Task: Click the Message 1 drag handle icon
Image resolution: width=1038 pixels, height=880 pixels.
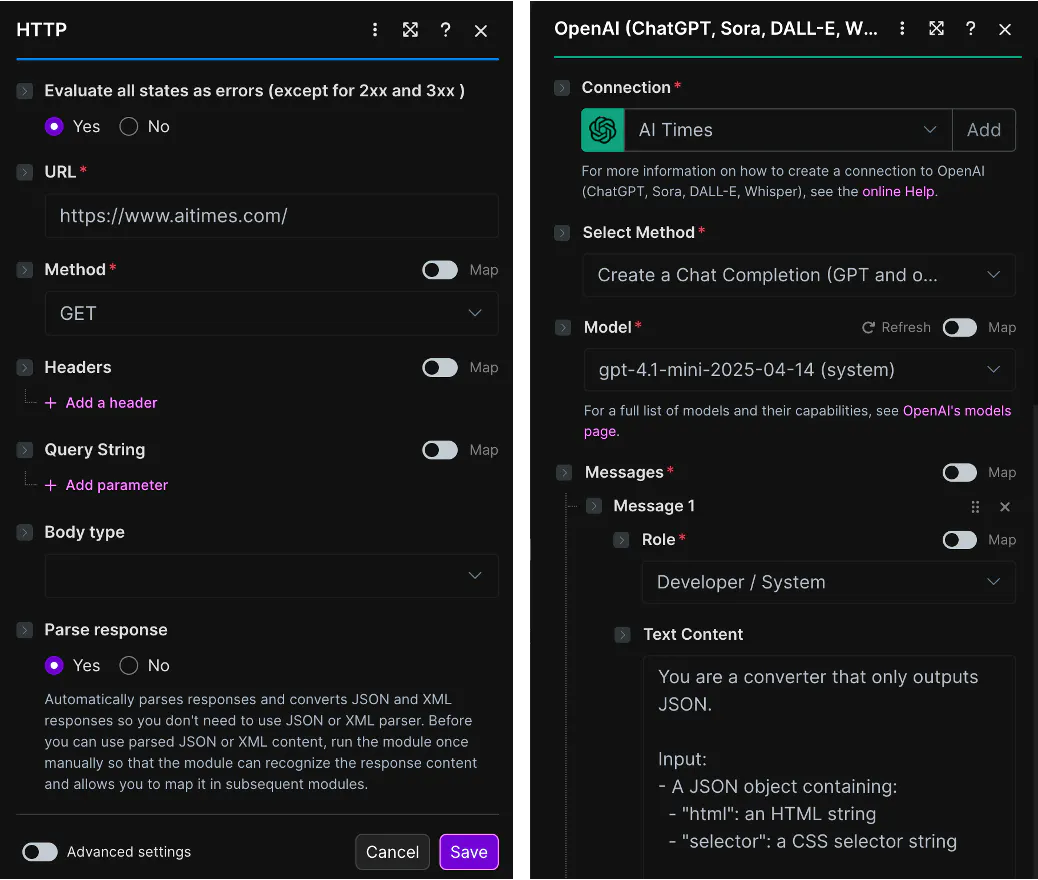Action: click(x=975, y=507)
